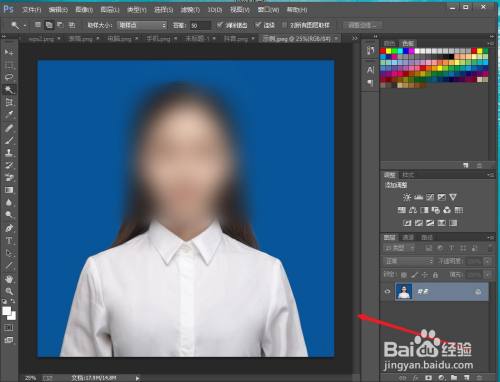Toggle lock all padlock icon
Image resolution: width=500 pixels, height=382 pixels.
coord(435,275)
